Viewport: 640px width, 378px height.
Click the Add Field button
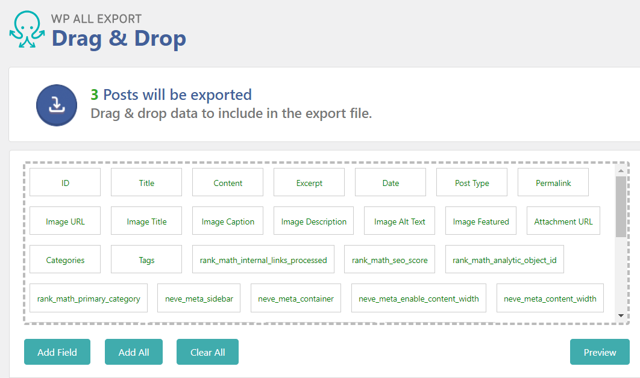(x=57, y=352)
